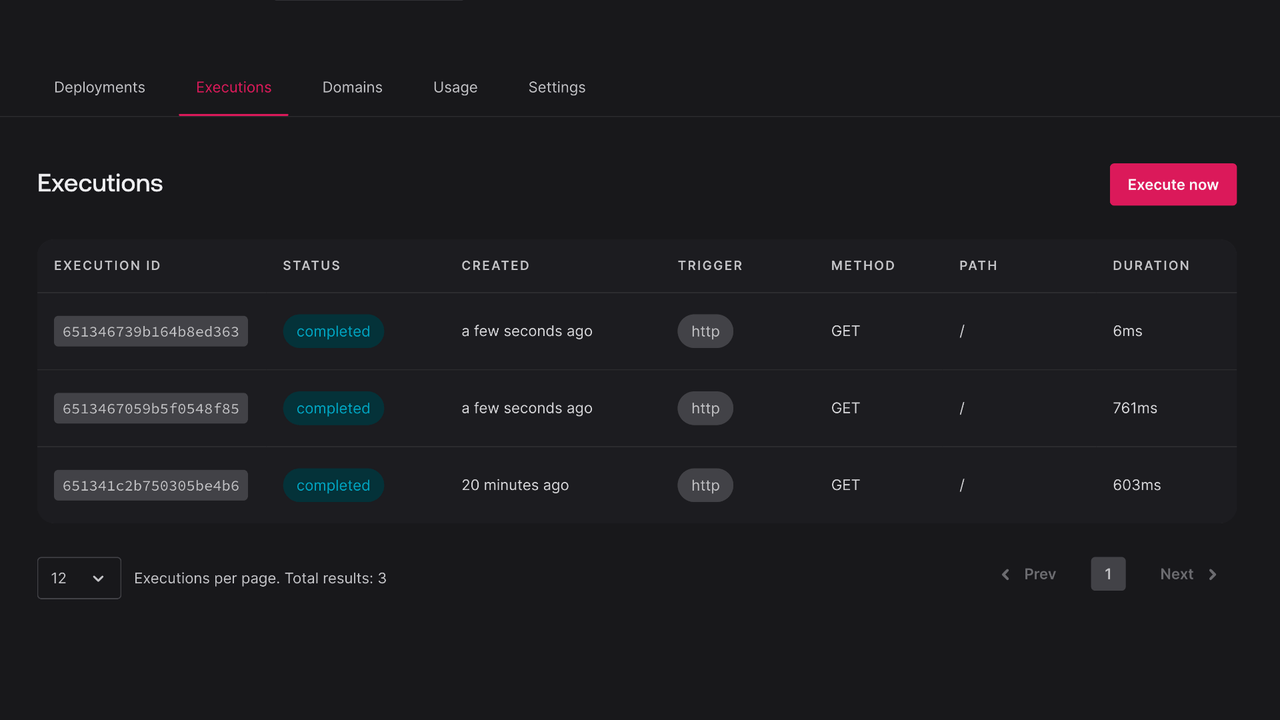Image resolution: width=1280 pixels, height=720 pixels.
Task: Click the chevron in the page size selector
Action: coord(98,578)
